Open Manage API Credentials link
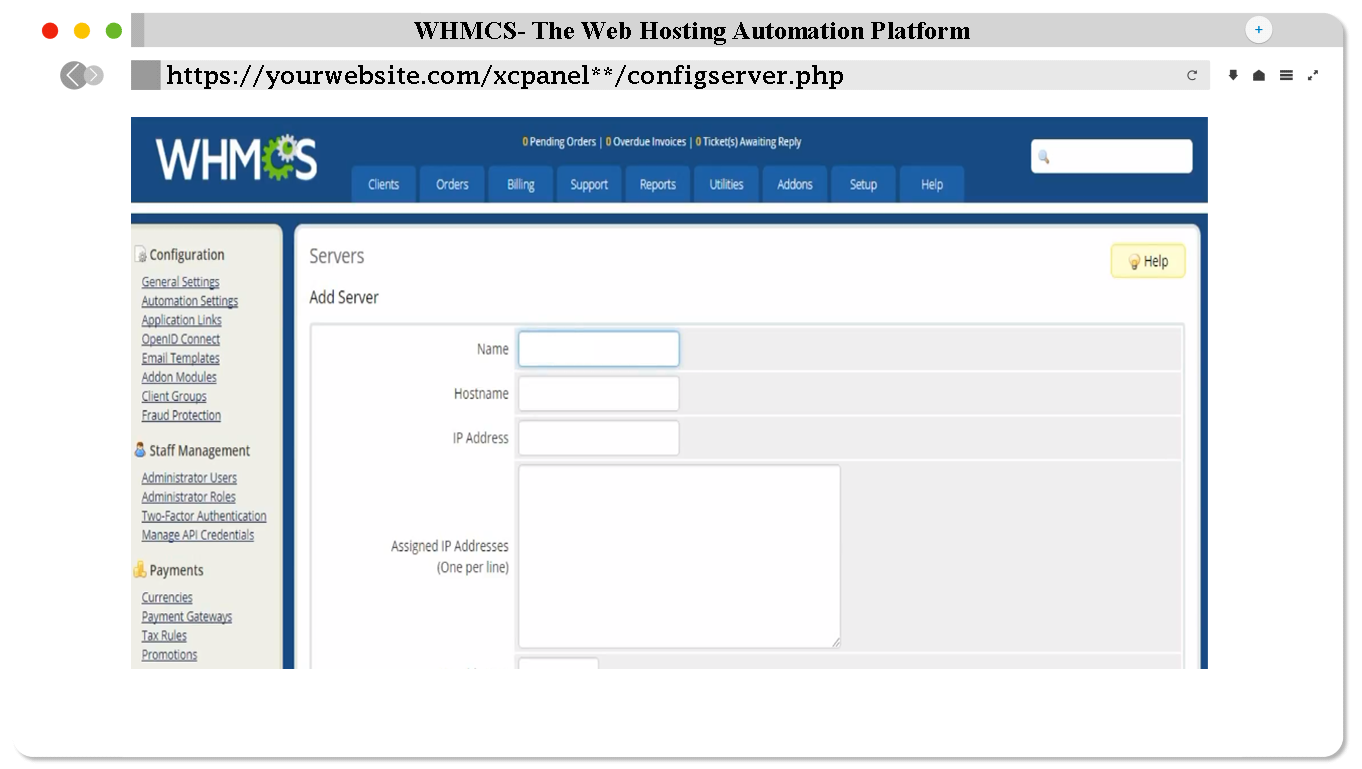 tap(198, 535)
